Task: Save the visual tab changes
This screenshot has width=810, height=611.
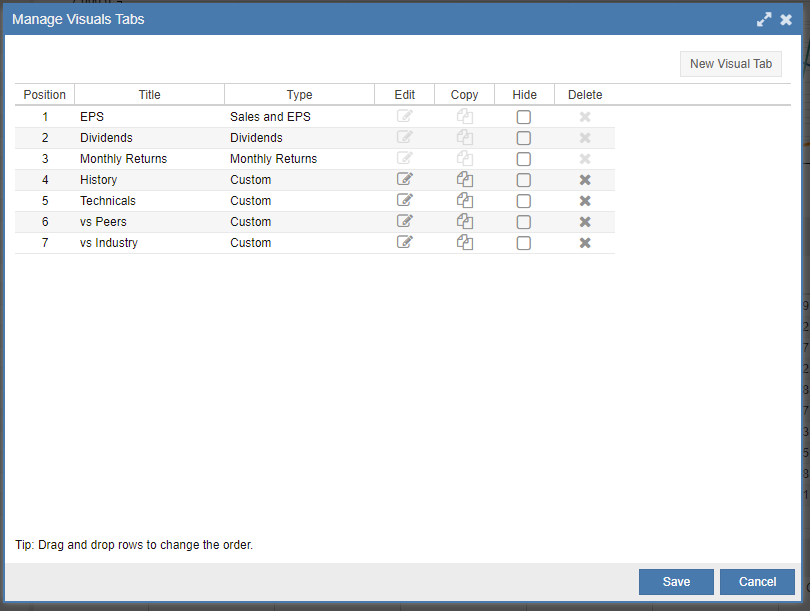Action: pyautogui.click(x=676, y=582)
